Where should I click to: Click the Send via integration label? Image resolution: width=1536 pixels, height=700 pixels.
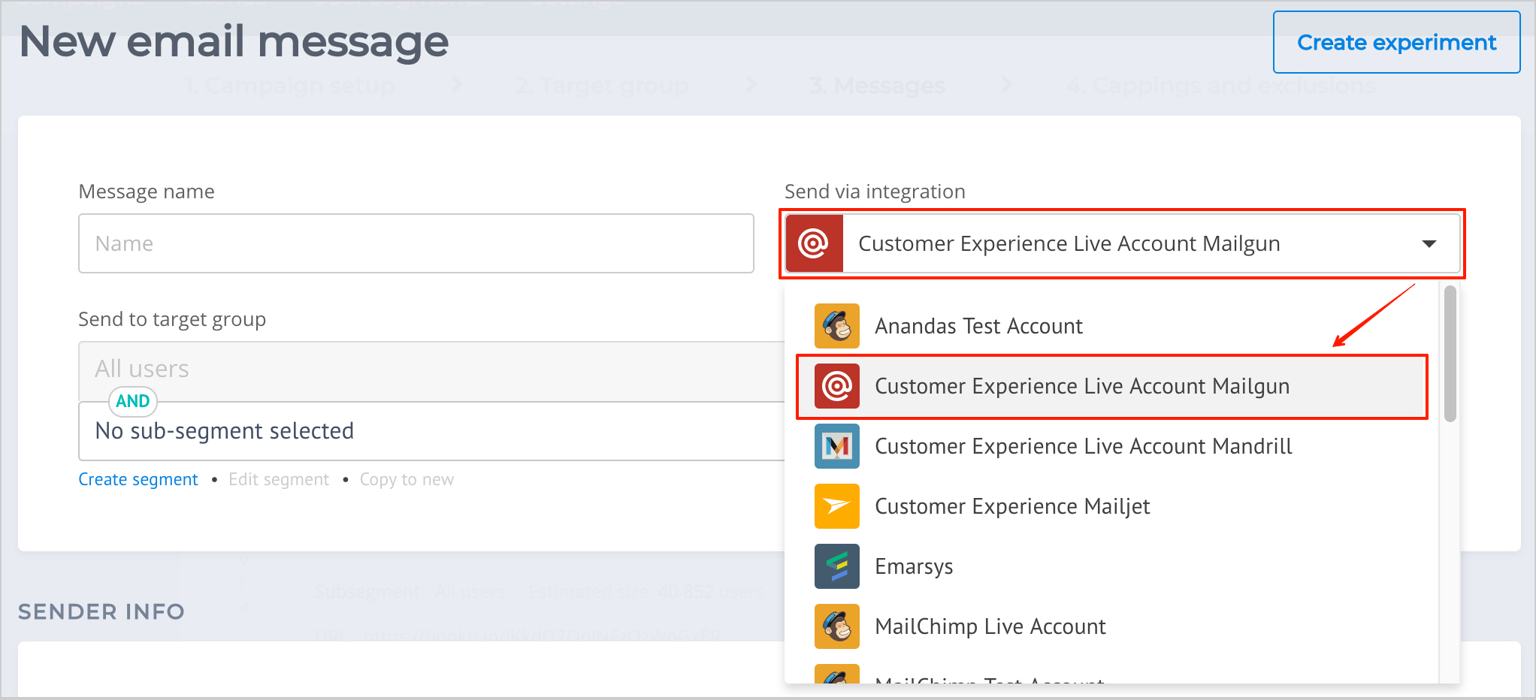pos(875,191)
